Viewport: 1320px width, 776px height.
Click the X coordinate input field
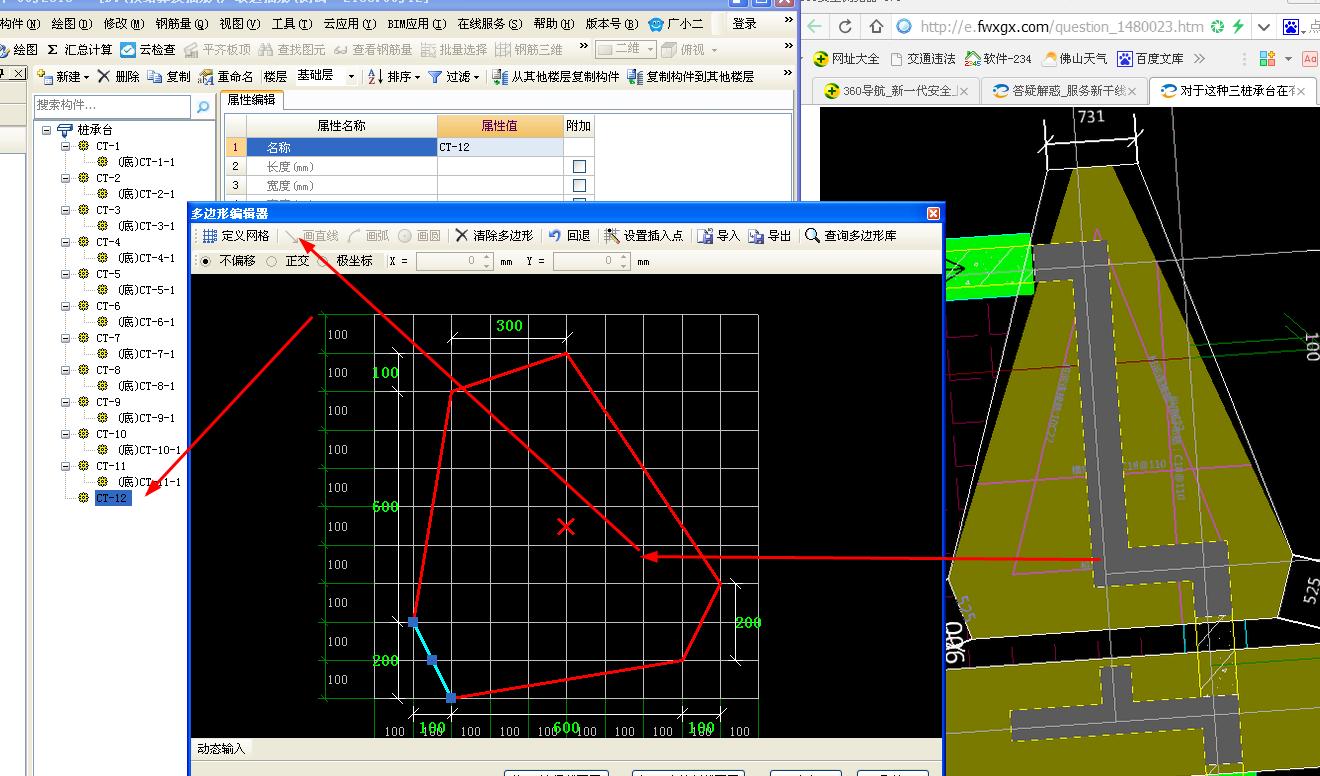click(x=455, y=261)
